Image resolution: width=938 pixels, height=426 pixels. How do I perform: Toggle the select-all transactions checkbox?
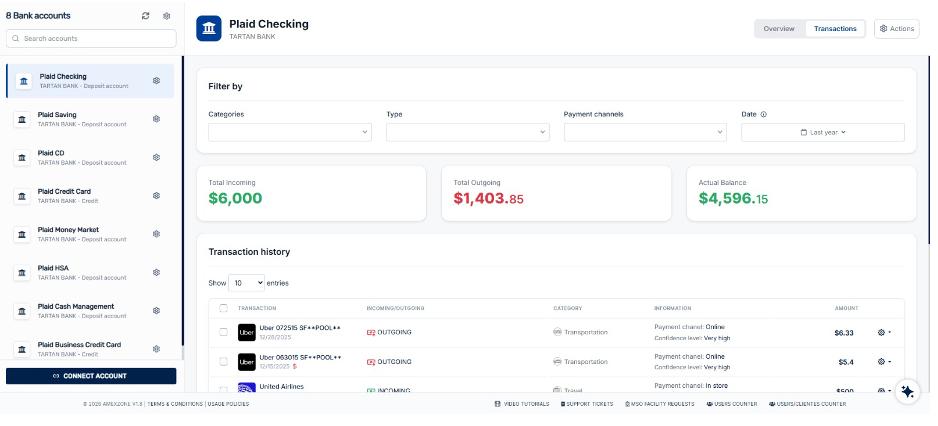coord(223,308)
